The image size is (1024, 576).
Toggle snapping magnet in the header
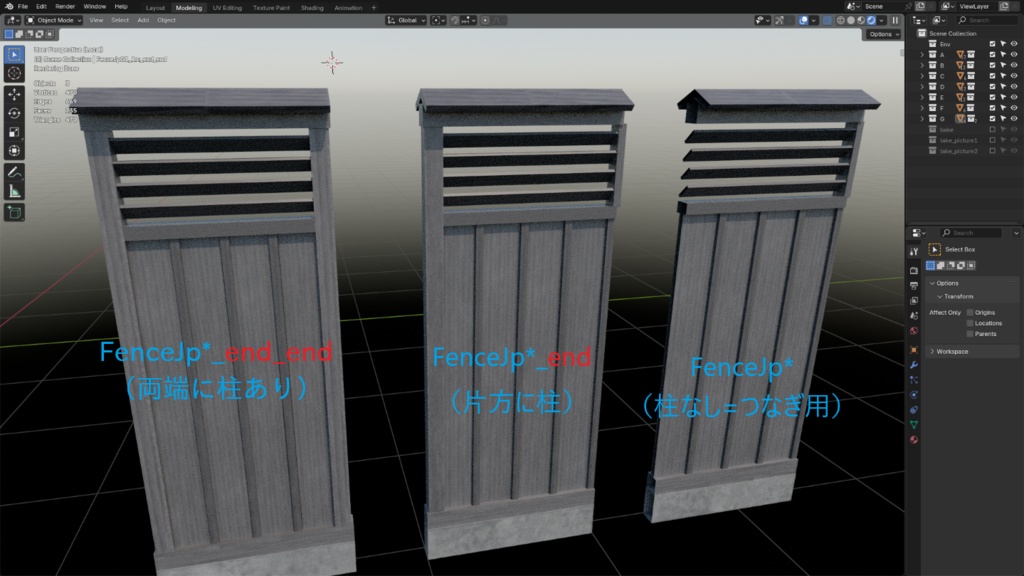(455, 20)
